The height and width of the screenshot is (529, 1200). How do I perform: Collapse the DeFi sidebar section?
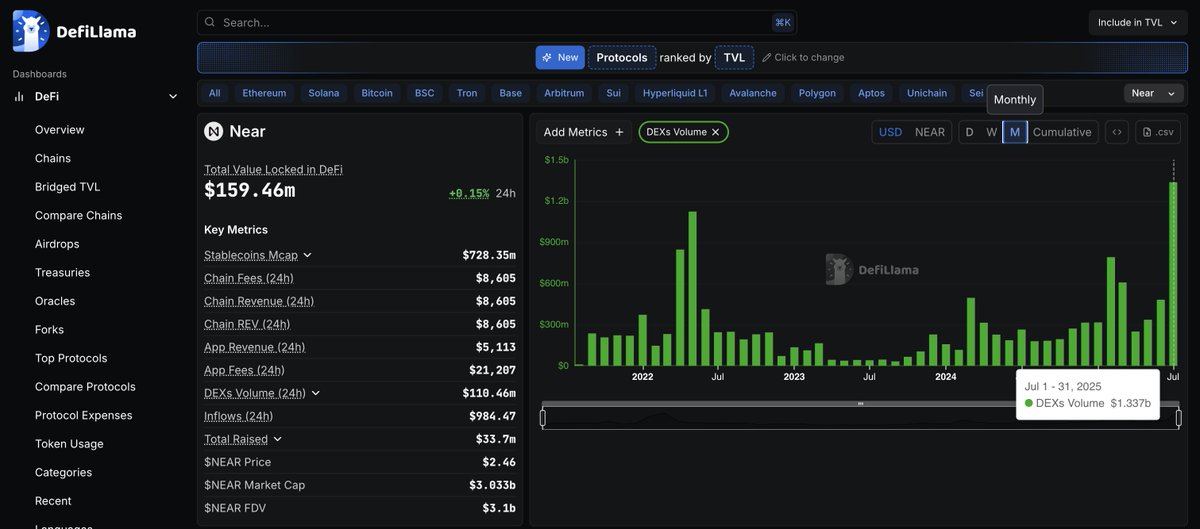(173, 96)
